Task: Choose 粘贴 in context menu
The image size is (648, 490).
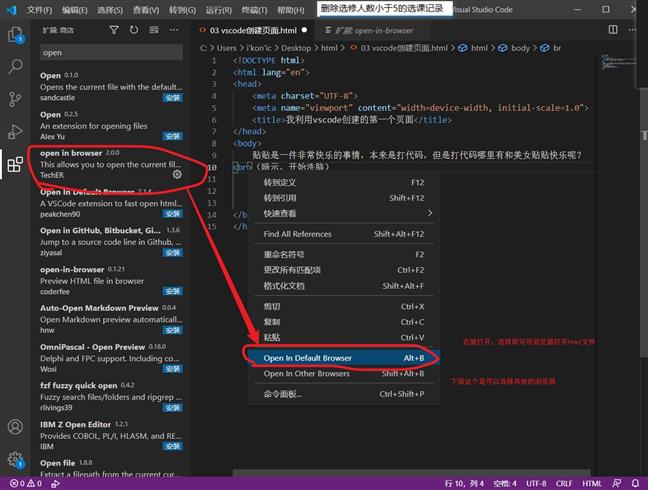Action: pos(344,338)
